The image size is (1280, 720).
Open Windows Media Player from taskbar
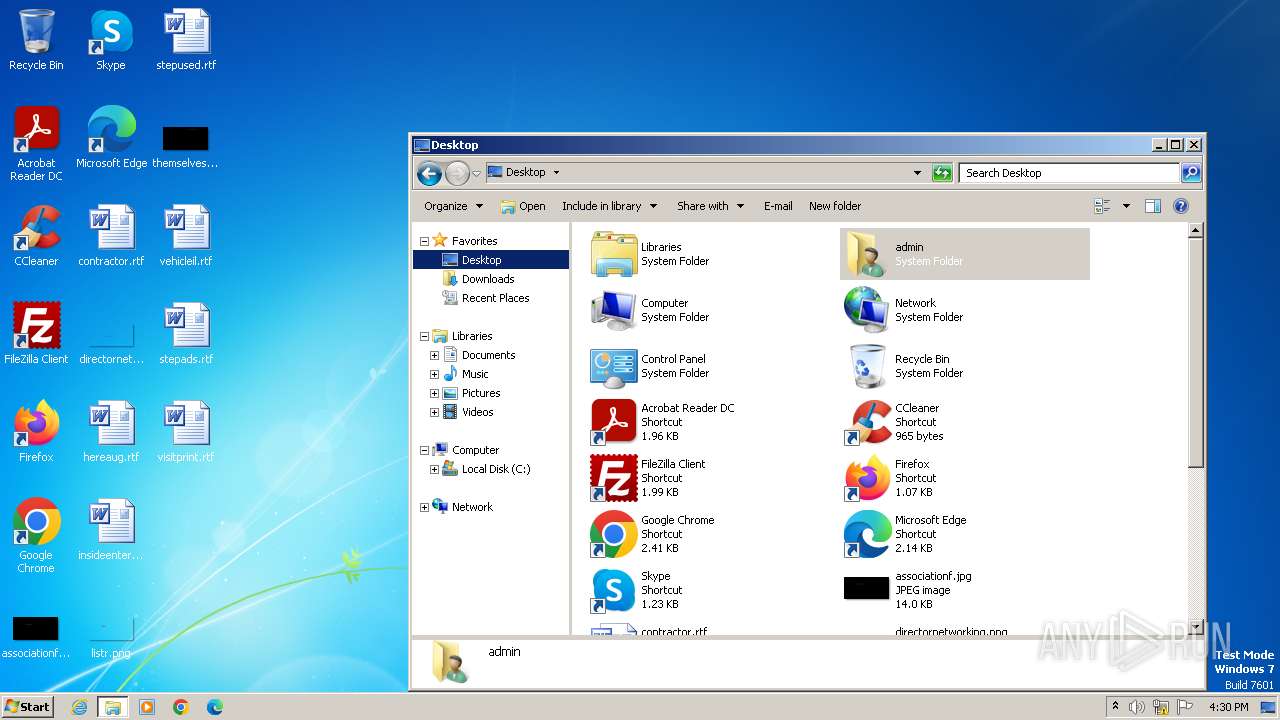pos(147,707)
